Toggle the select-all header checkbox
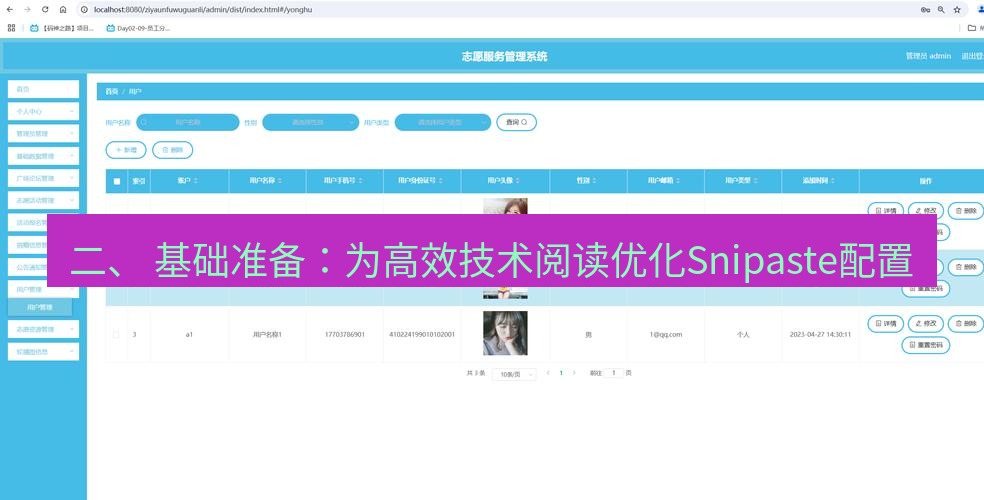This screenshot has width=984, height=500. (117, 181)
